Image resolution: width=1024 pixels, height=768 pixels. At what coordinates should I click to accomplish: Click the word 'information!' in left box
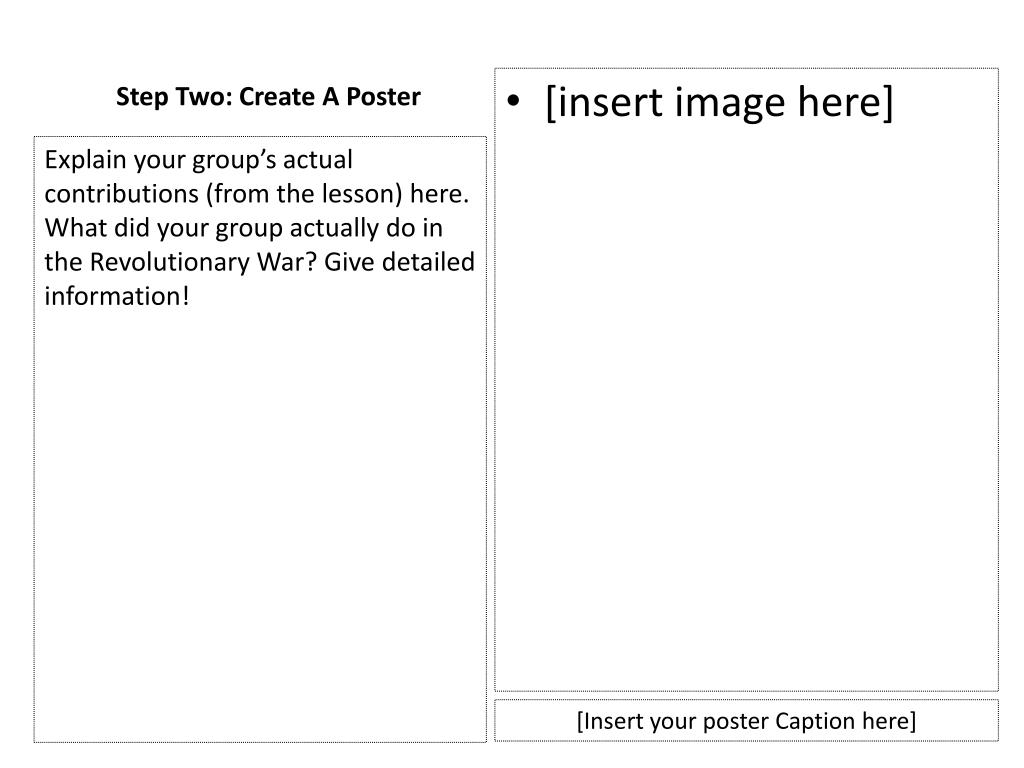[x=117, y=296]
